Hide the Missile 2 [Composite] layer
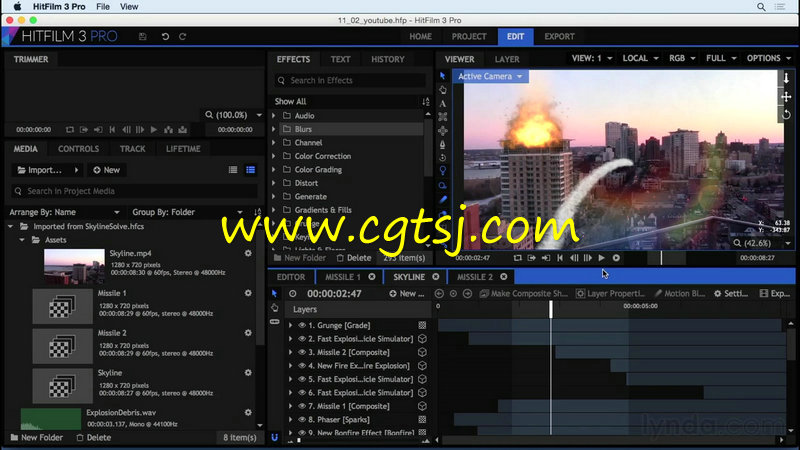The height and width of the screenshot is (450, 800). coord(302,352)
